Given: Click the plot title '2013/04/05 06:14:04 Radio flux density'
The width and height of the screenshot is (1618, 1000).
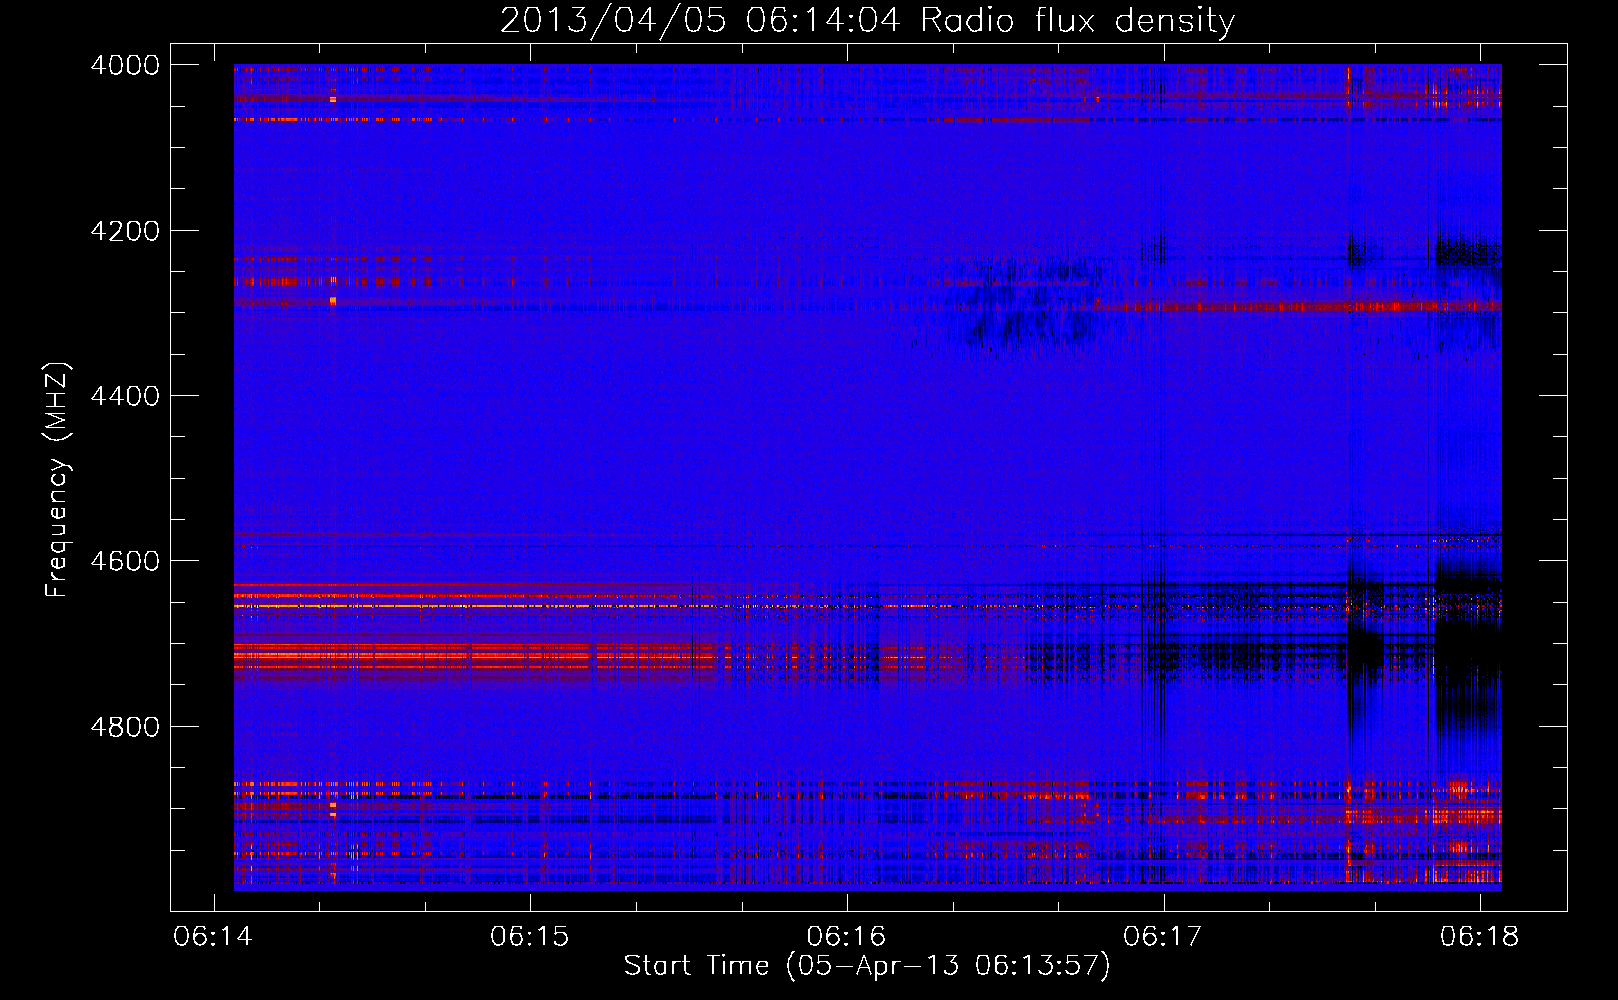Looking at the screenshot, I should 868,20.
